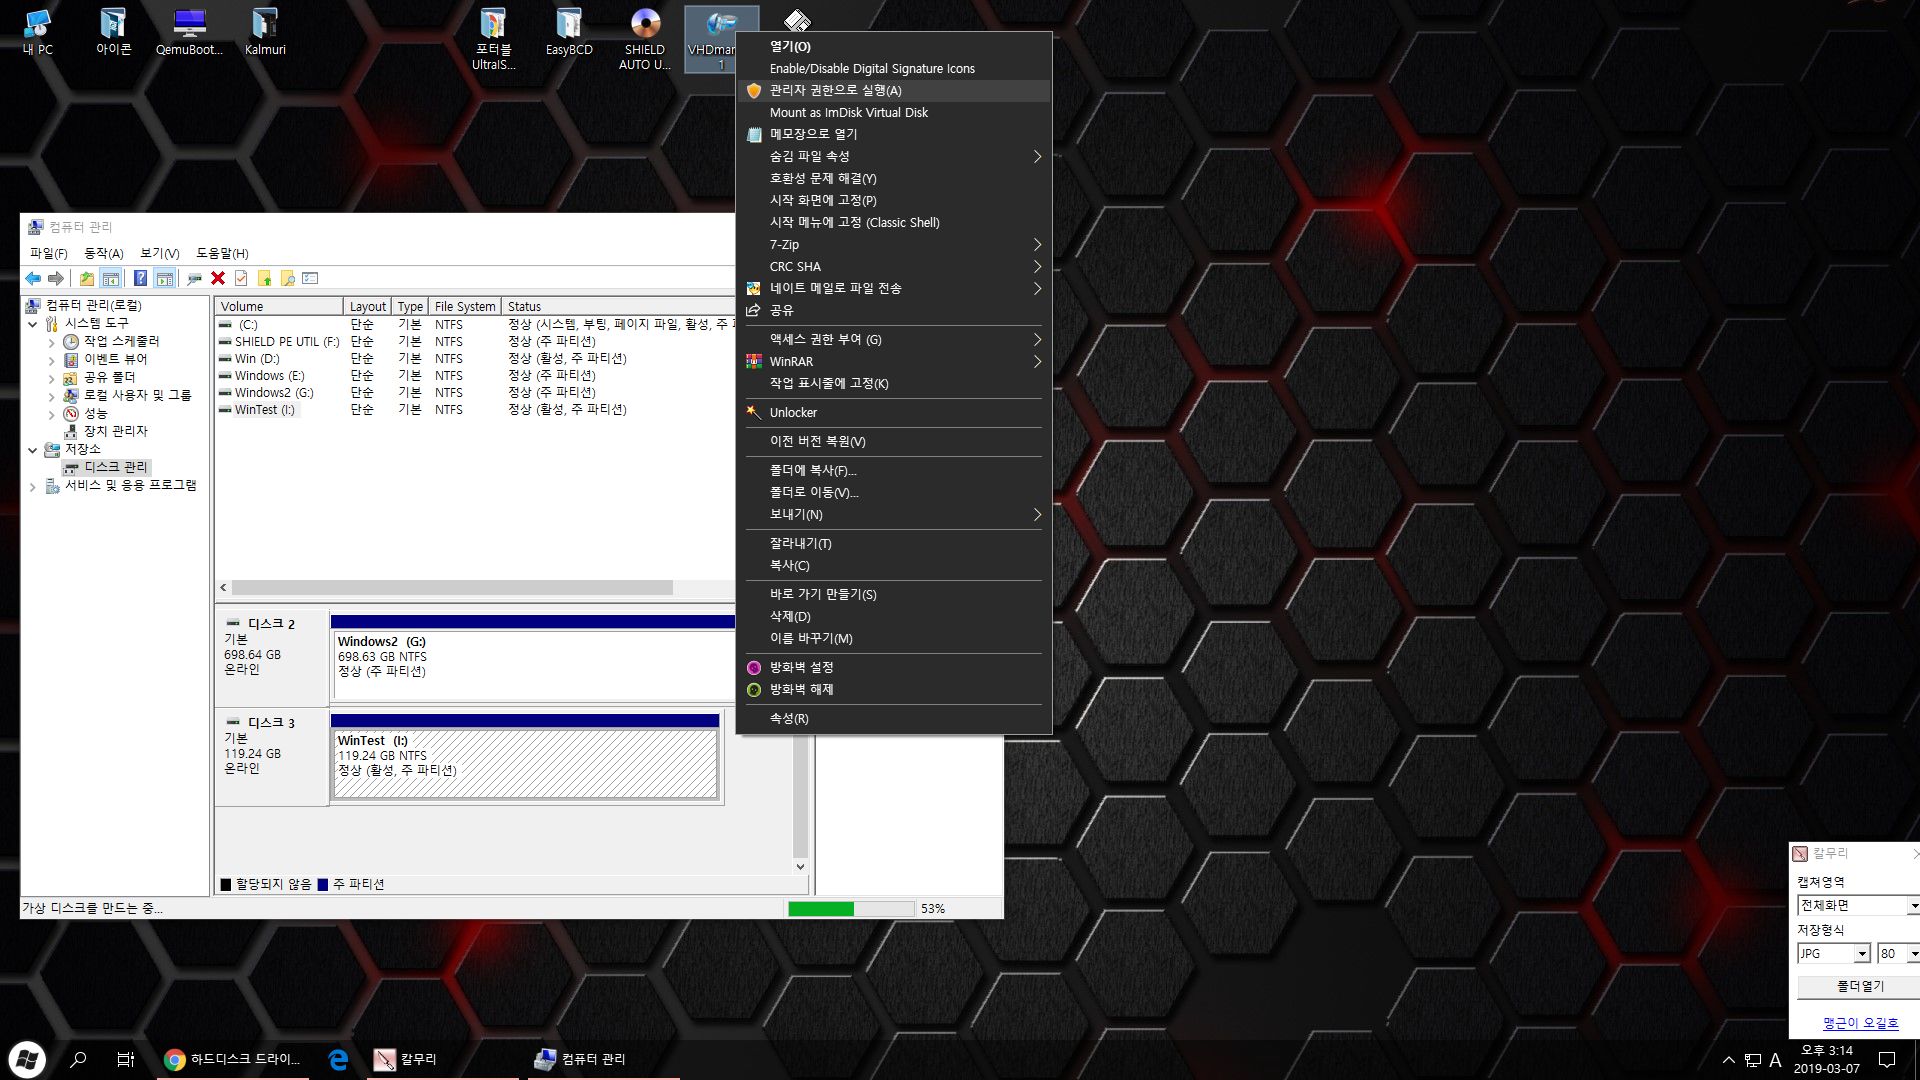Choose 방화벽 설정 in context menu
This screenshot has width=1920, height=1080.
click(893, 667)
